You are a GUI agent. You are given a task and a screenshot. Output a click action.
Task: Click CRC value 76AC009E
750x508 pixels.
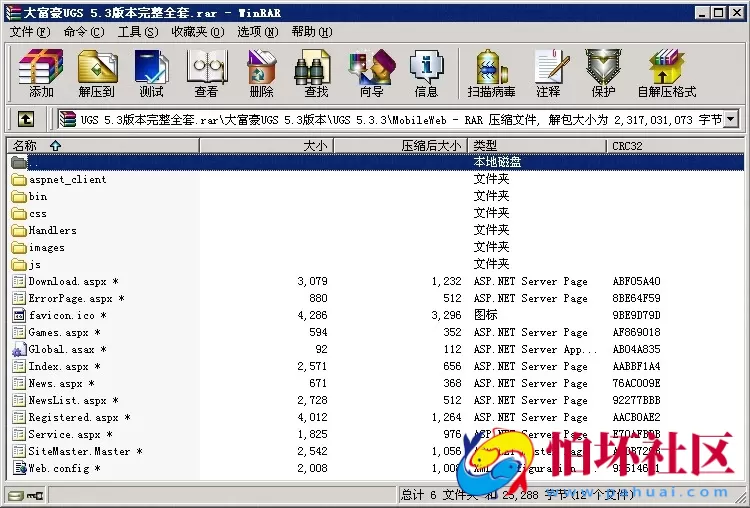click(x=636, y=383)
